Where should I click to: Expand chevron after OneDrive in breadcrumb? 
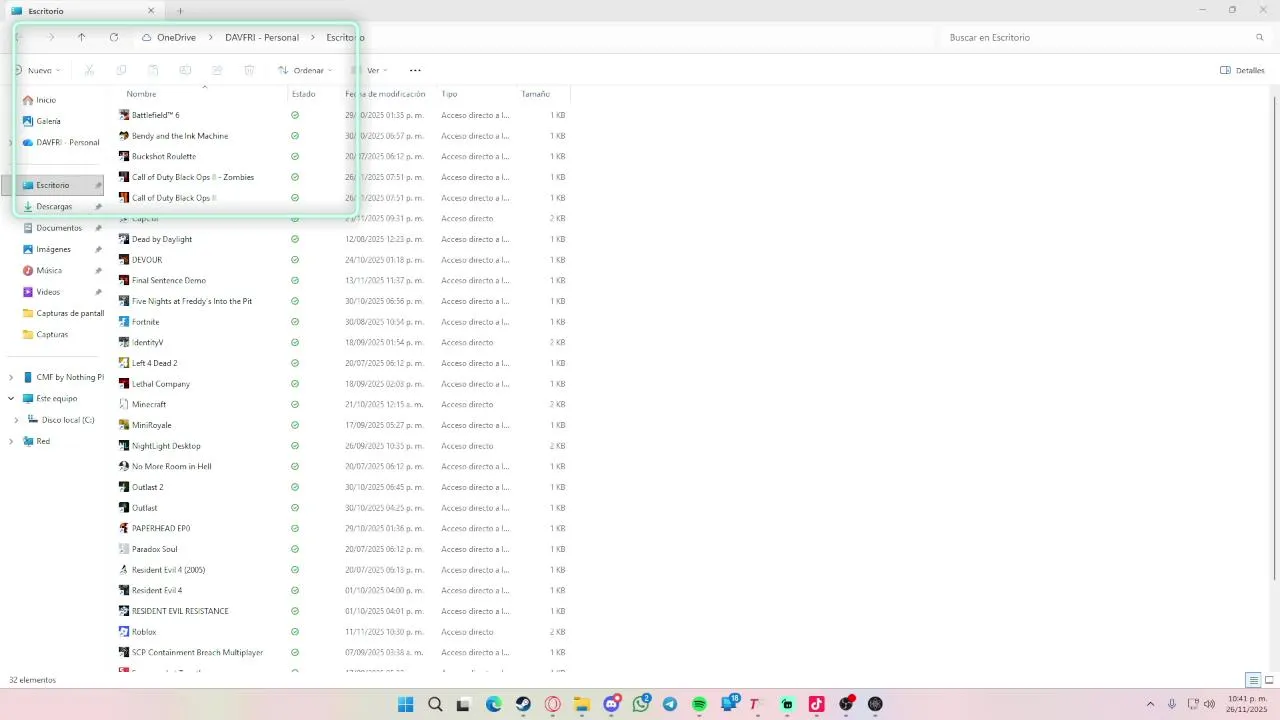point(211,37)
